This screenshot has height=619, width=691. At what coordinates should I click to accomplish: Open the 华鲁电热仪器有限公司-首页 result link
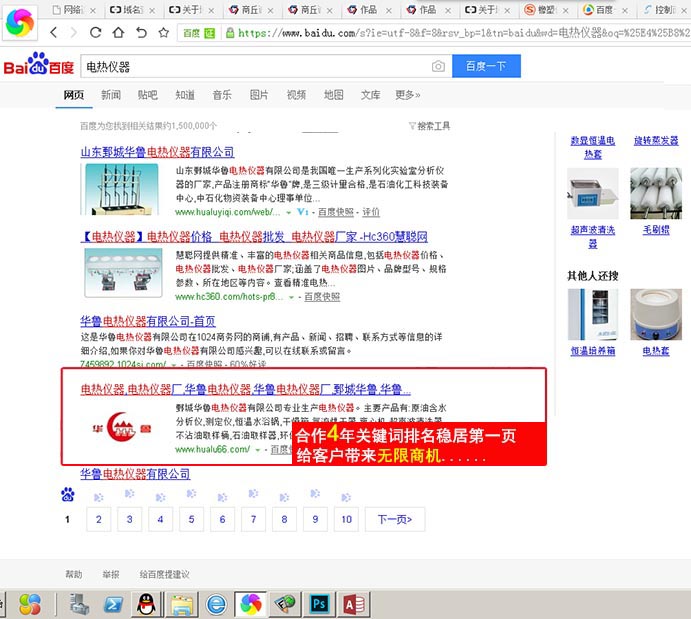pos(148,321)
